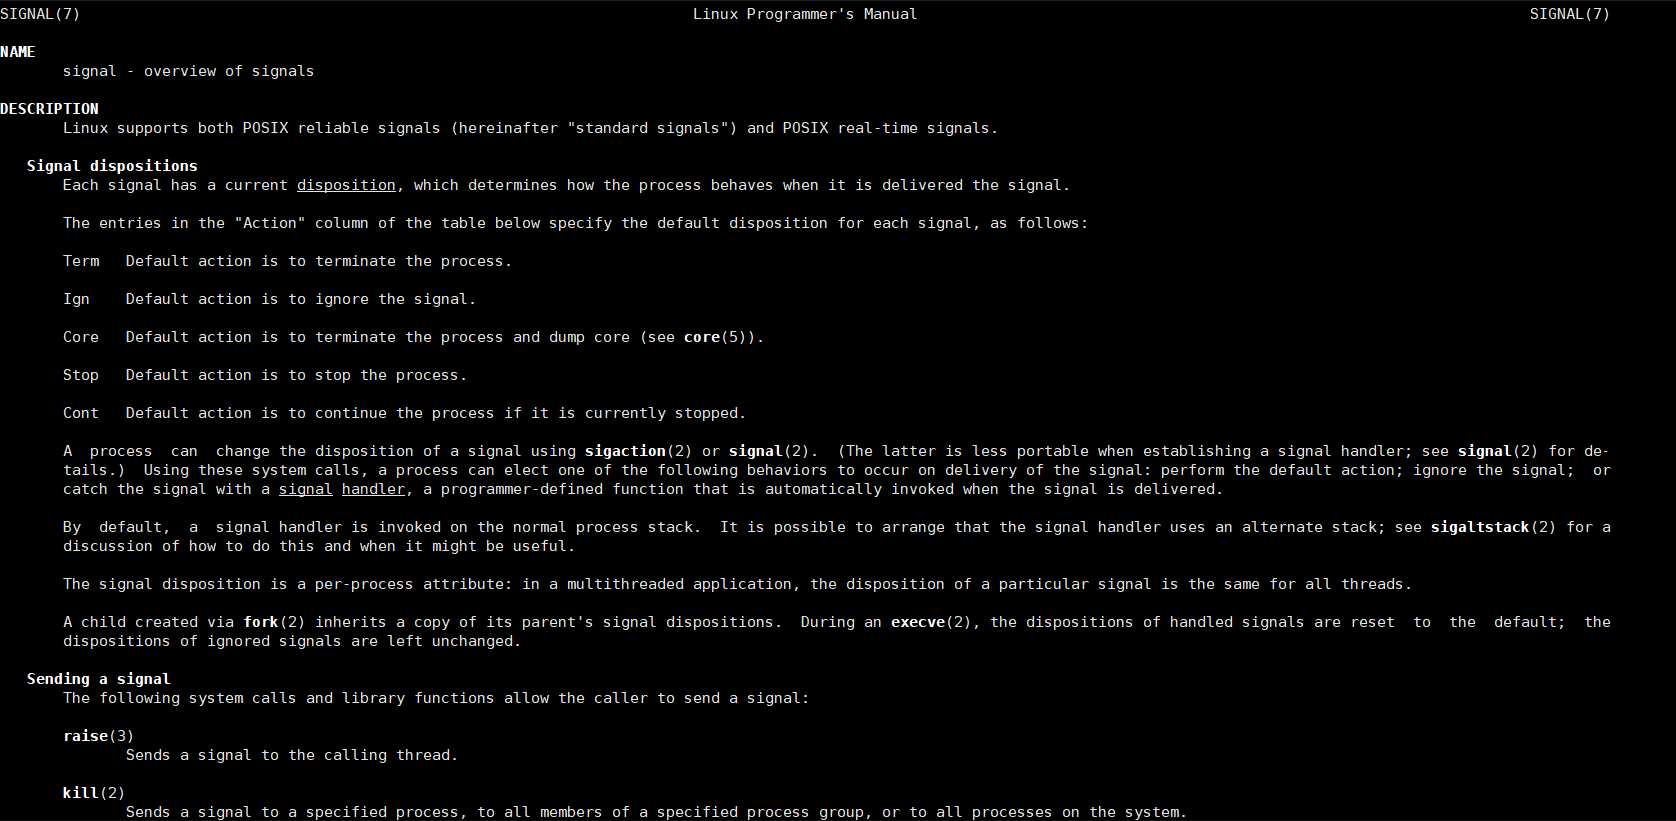Click the underlined word "signal" before handler

click(x=305, y=489)
